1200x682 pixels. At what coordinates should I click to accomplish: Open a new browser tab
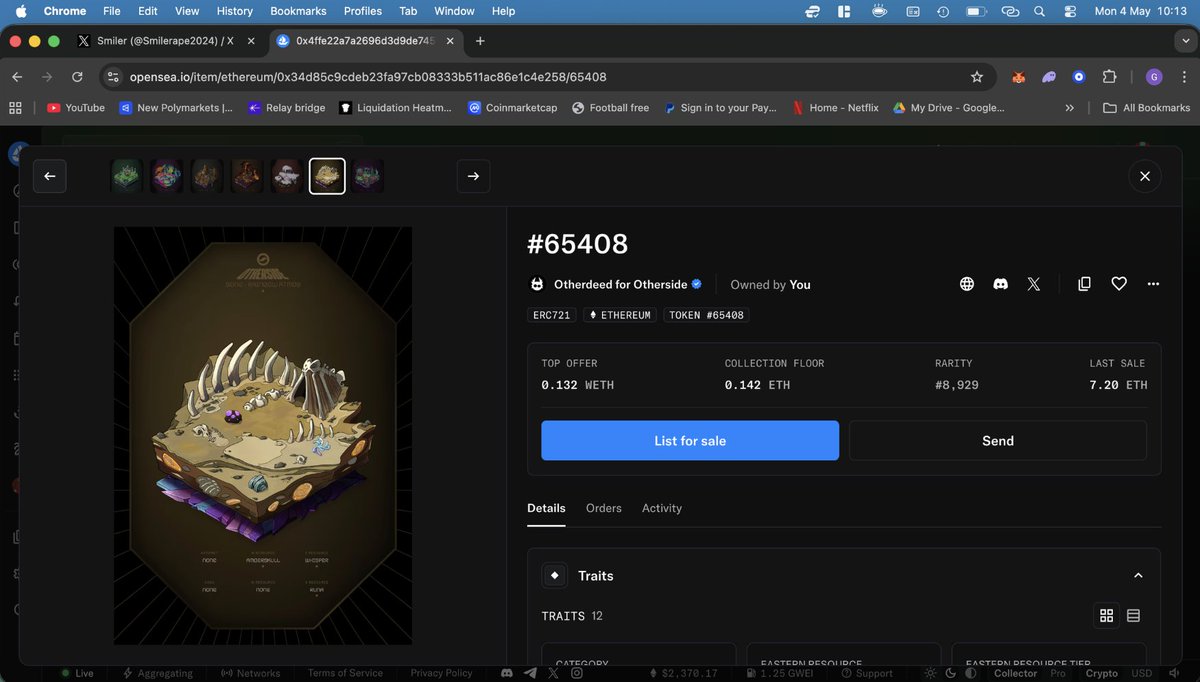coord(480,41)
